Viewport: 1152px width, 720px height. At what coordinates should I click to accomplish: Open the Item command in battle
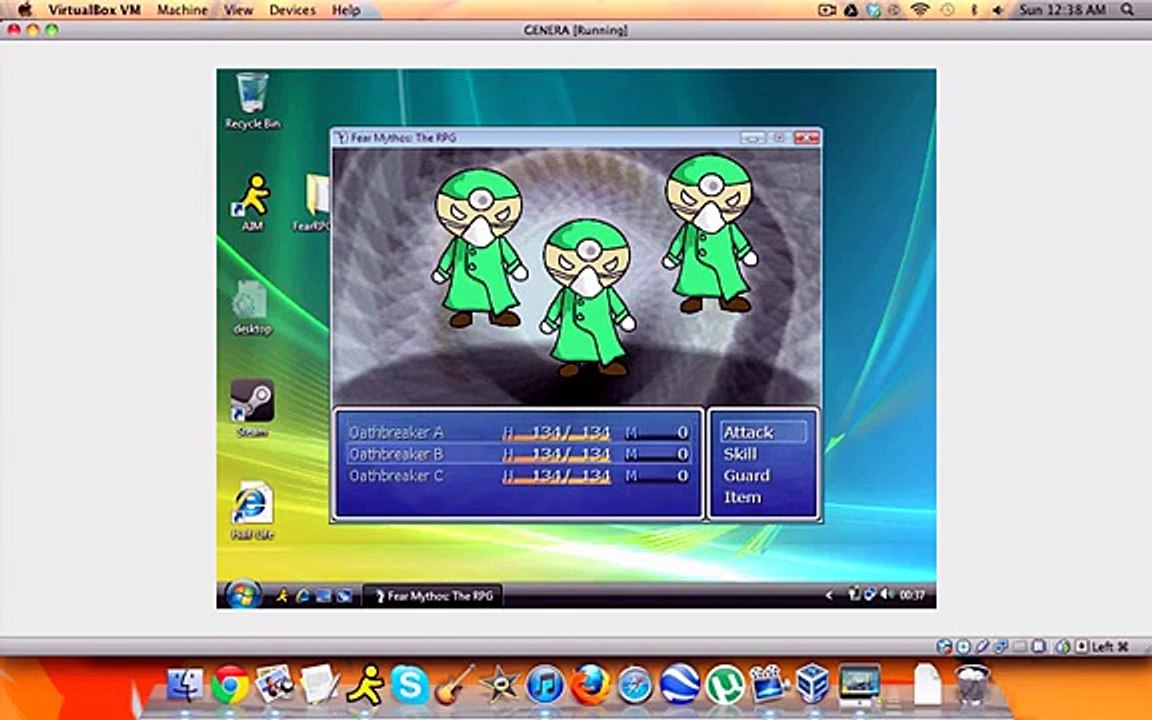[742, 497]
